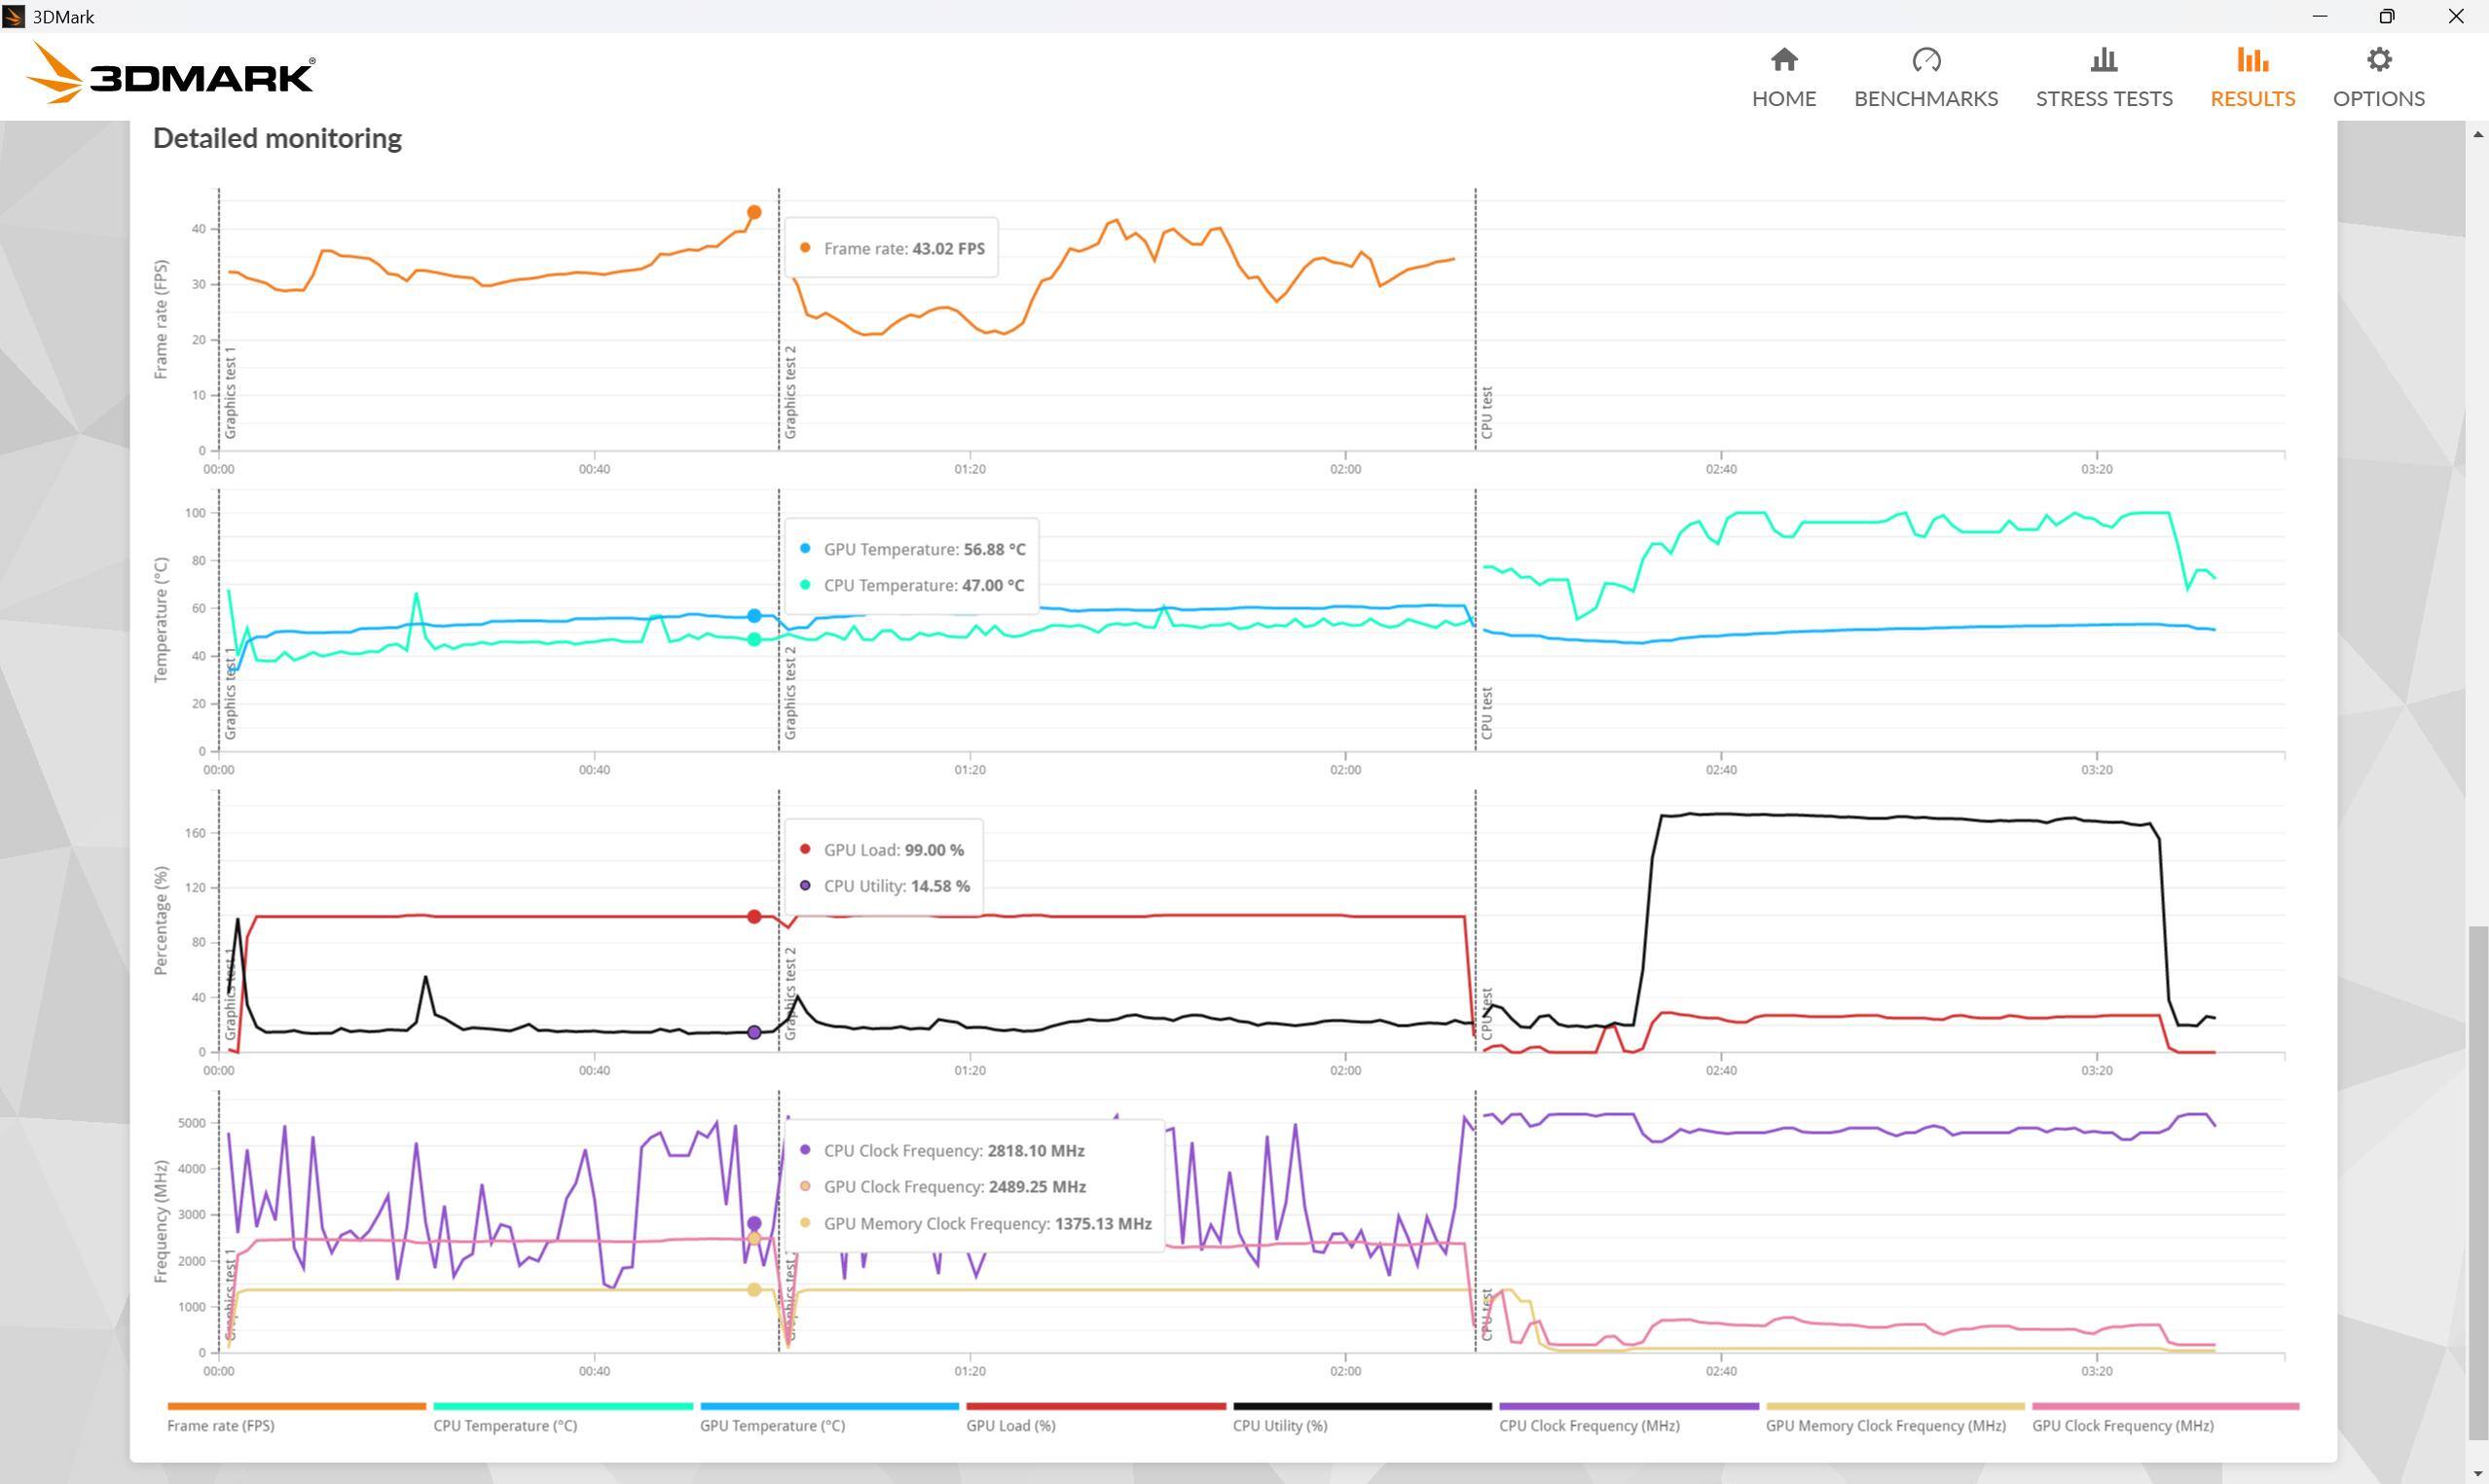Toggle GPU Temperature legend series

[772, 1425]
